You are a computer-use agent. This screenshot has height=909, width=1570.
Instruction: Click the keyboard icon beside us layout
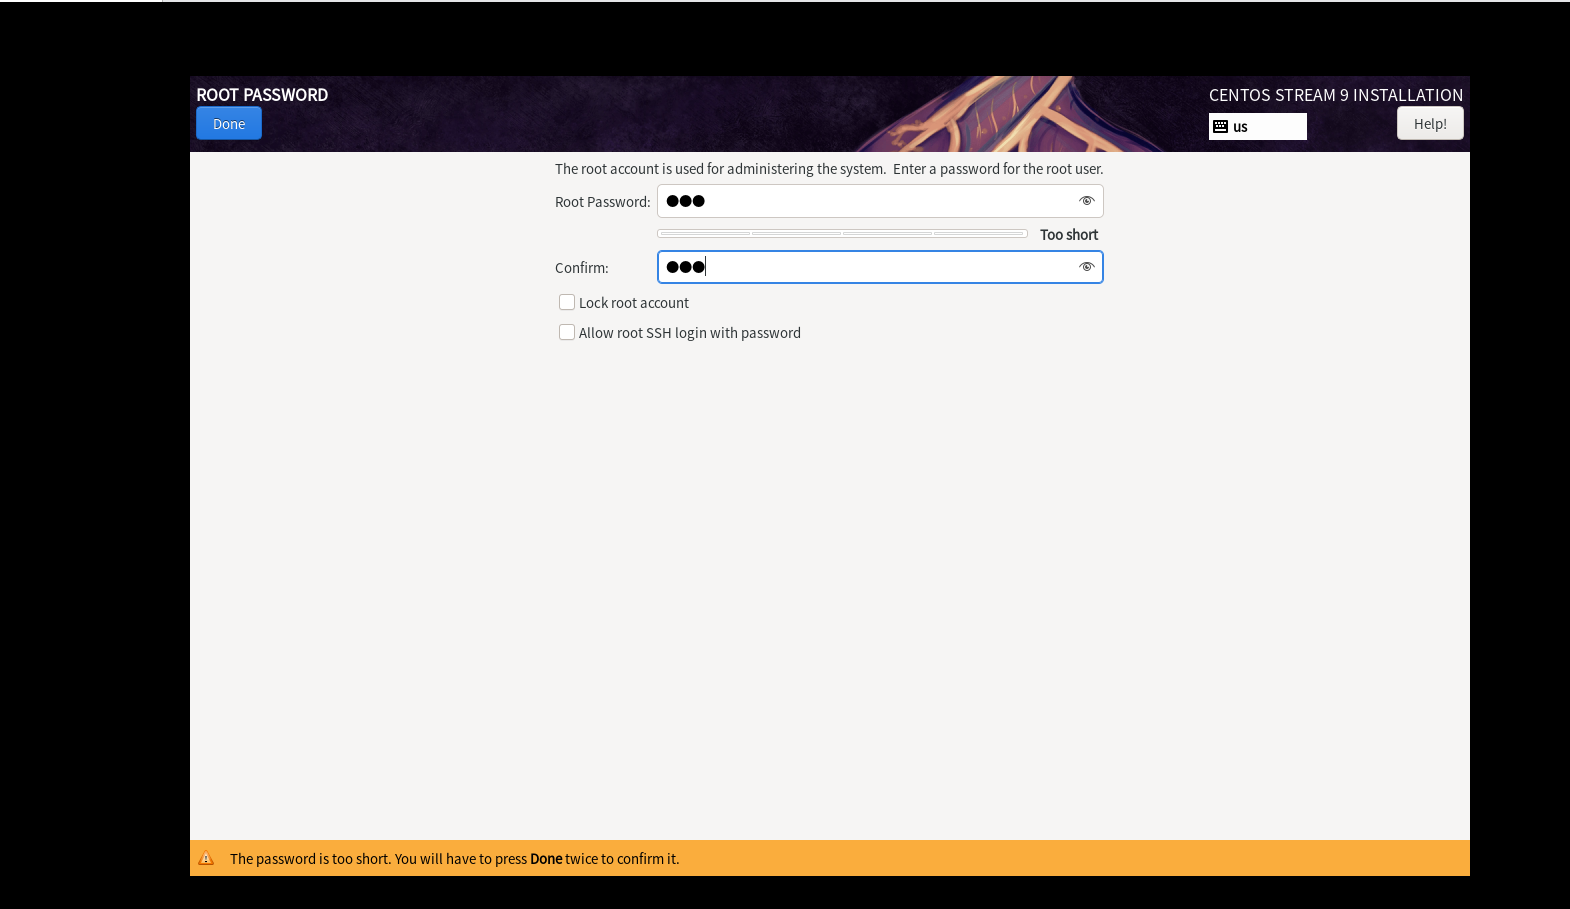(1220, 126)
